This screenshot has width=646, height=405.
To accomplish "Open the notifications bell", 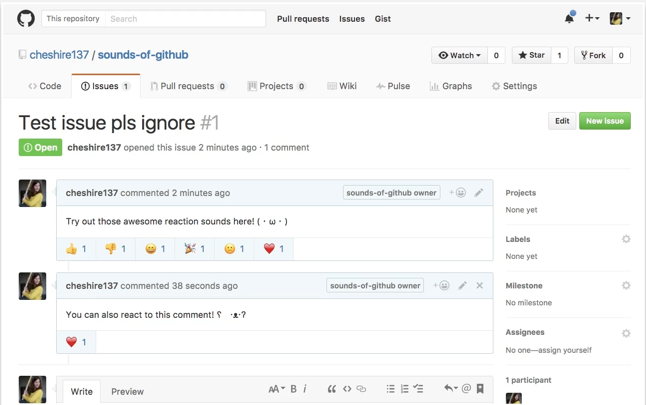I will point(569,18).
